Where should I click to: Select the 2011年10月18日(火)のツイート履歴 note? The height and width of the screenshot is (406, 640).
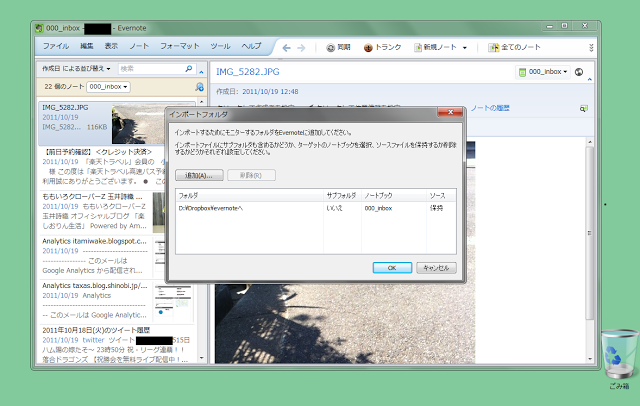pyautogui.click(x=117, y=344)
